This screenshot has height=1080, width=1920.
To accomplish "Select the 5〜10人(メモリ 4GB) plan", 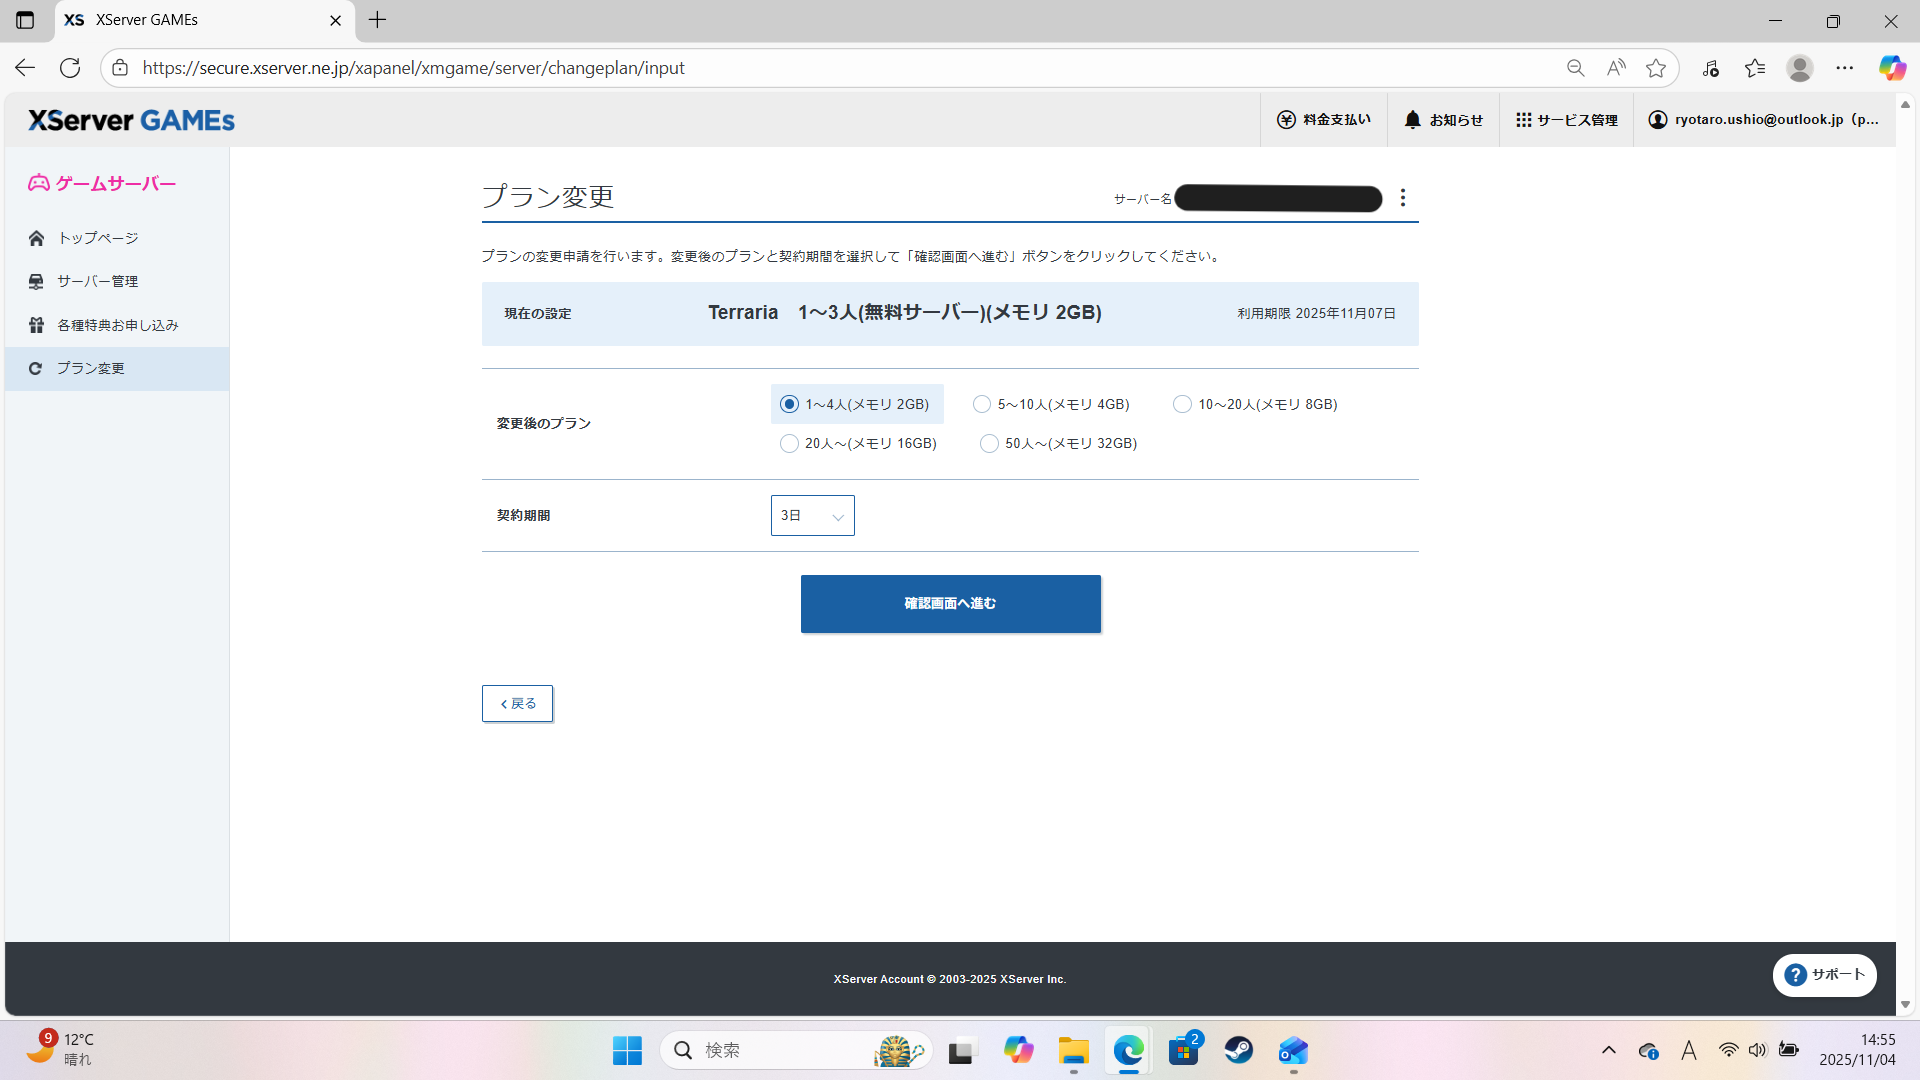I will (x=982, y=404).
